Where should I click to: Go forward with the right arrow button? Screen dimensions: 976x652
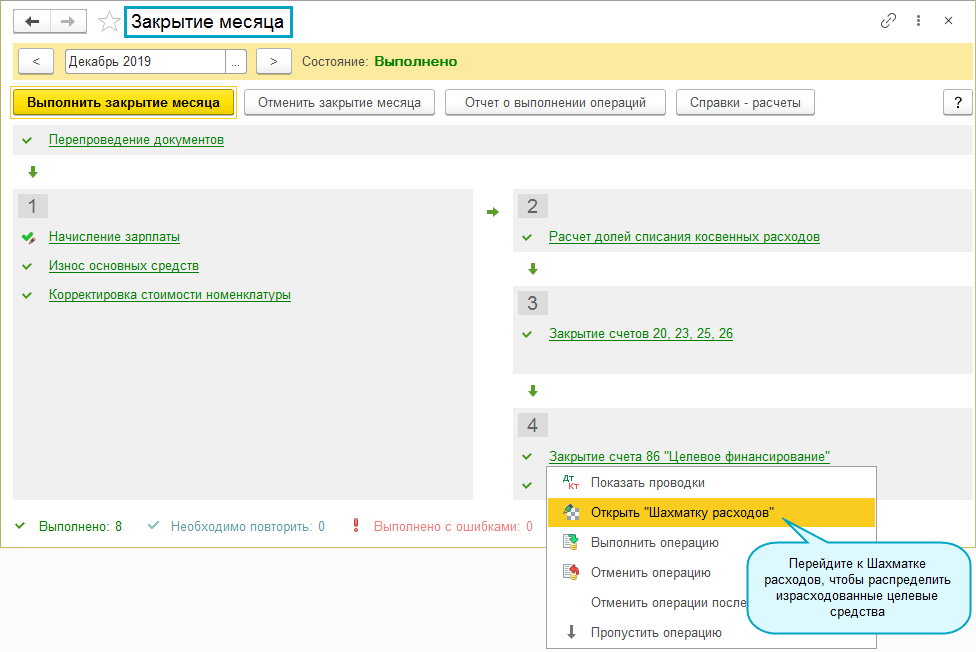pyautogui.click(x=68, y=22)
